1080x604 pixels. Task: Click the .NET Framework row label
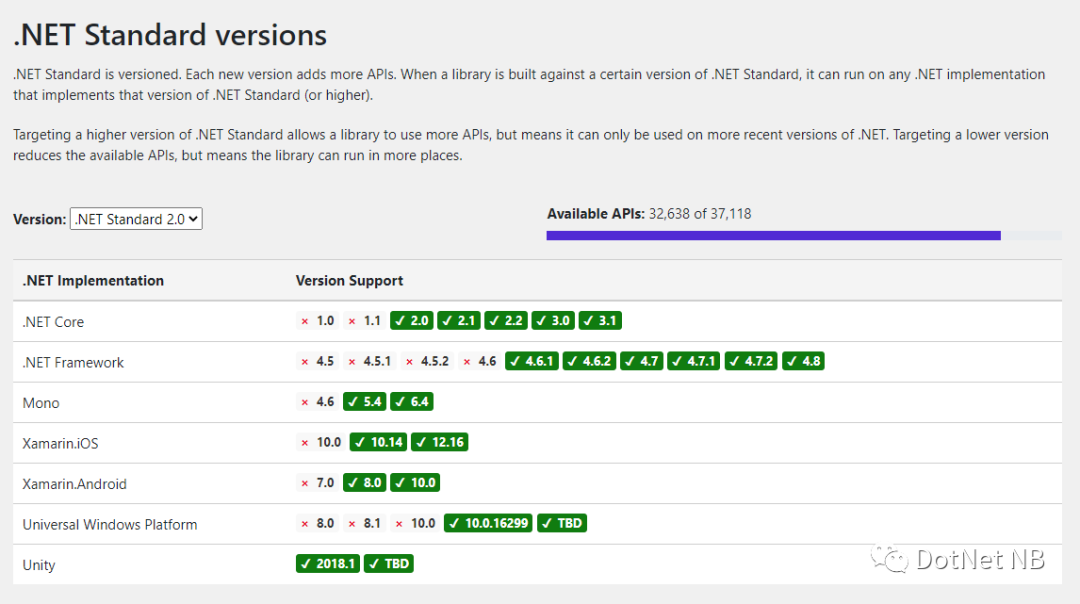pos(73,362)
